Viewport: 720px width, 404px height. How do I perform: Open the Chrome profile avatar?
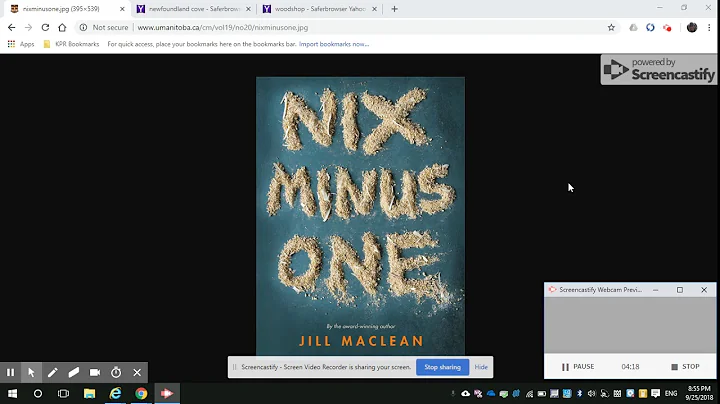(x=692, y=28)
